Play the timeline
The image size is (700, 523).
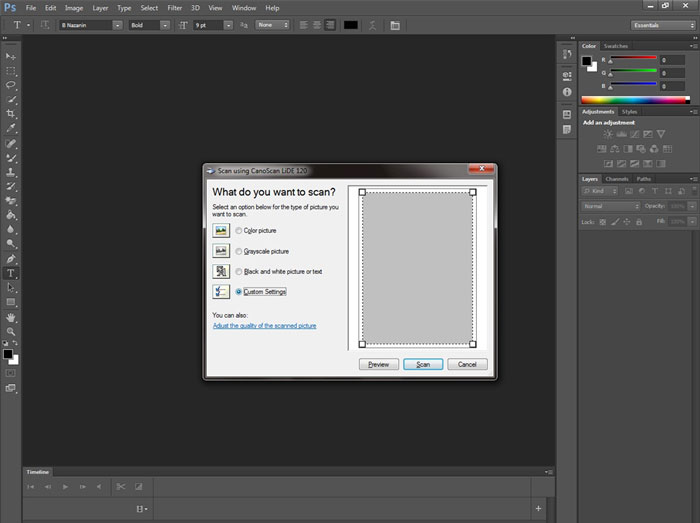(65, 486)
